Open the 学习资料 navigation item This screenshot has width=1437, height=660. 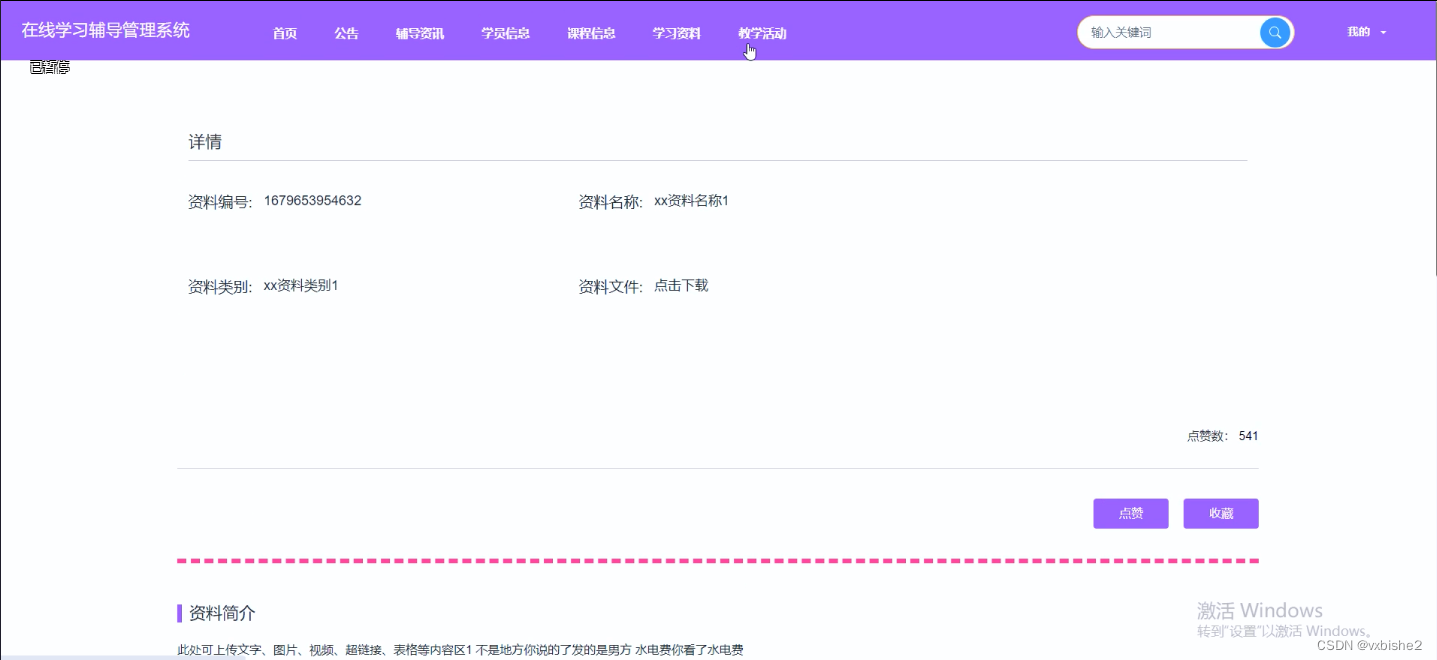(677, 33)
